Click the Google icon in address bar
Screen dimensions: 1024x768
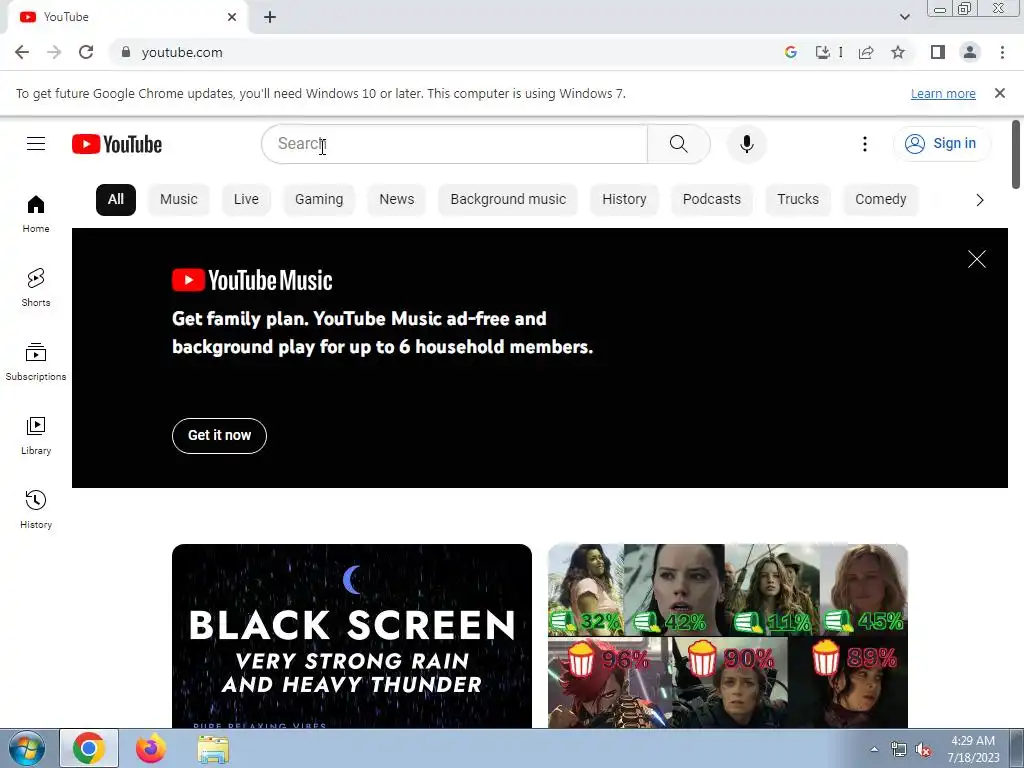[791, 52]
